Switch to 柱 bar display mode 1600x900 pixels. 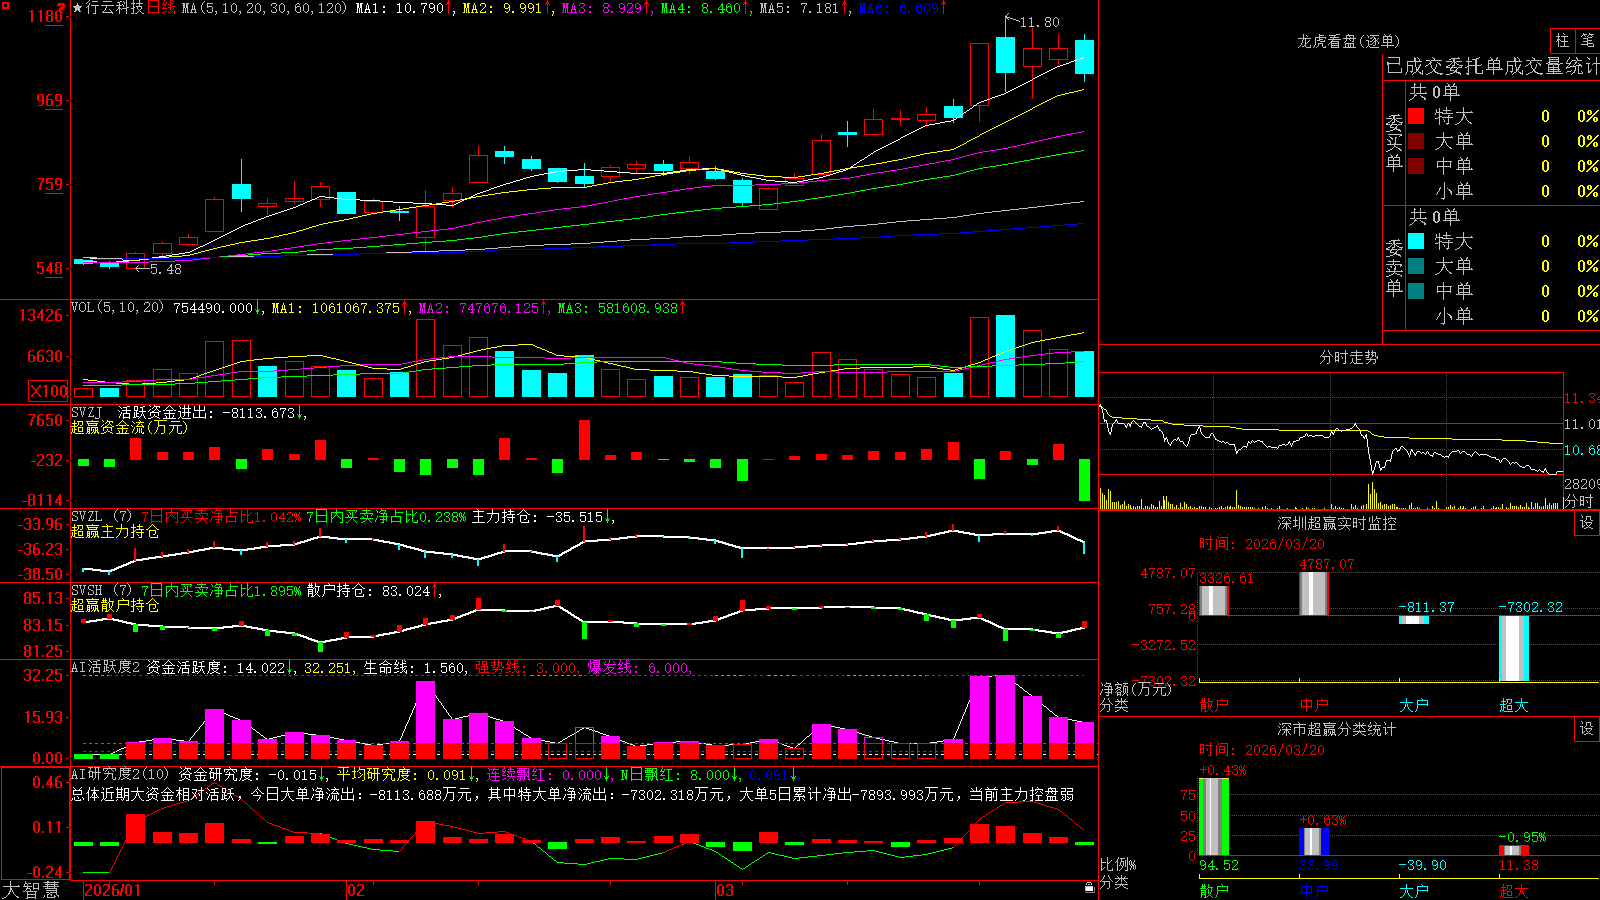tap(1562, 41)
